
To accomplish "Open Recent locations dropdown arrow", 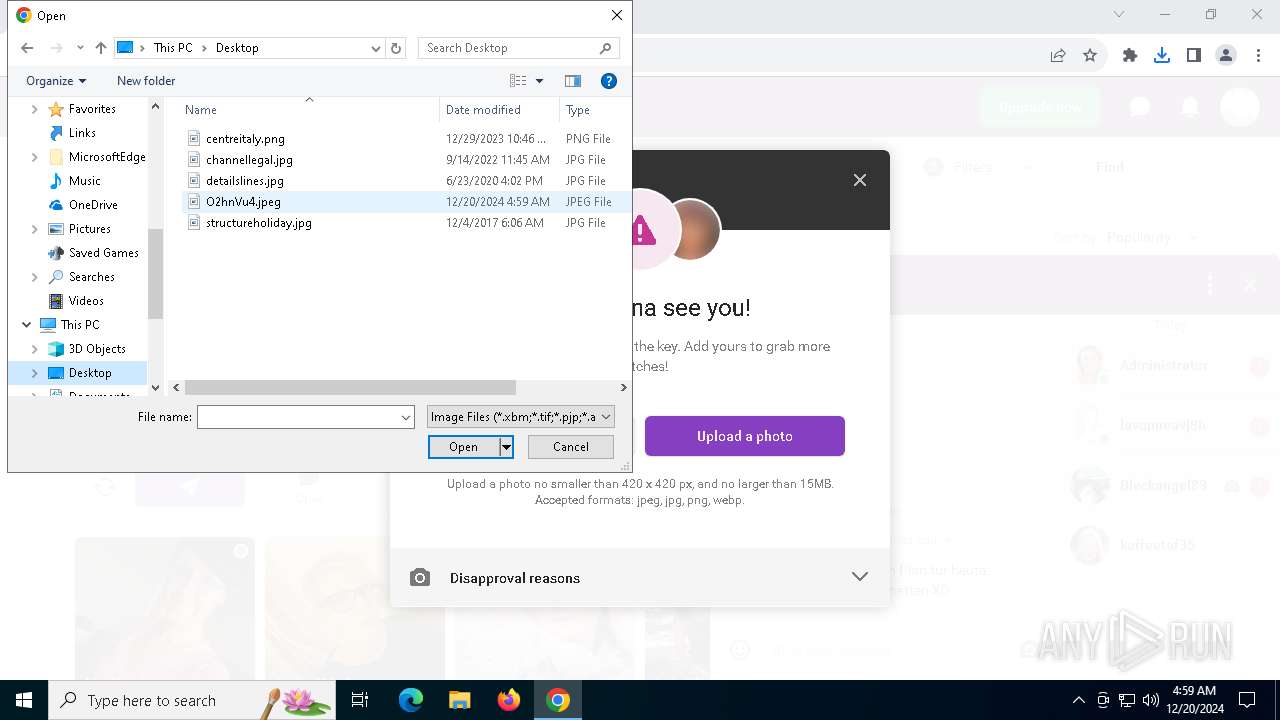I will click(80, 48).
